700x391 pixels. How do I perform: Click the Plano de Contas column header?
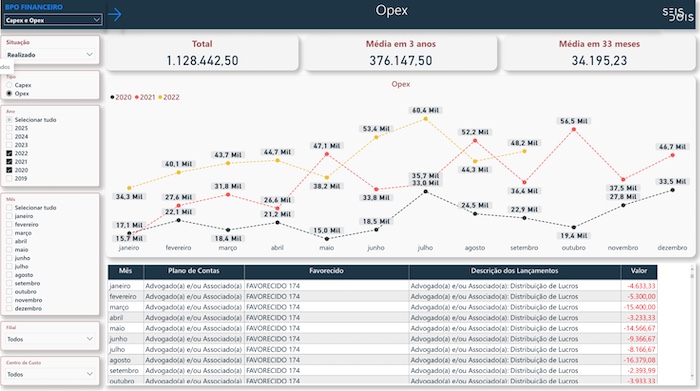tap(194, 271)
